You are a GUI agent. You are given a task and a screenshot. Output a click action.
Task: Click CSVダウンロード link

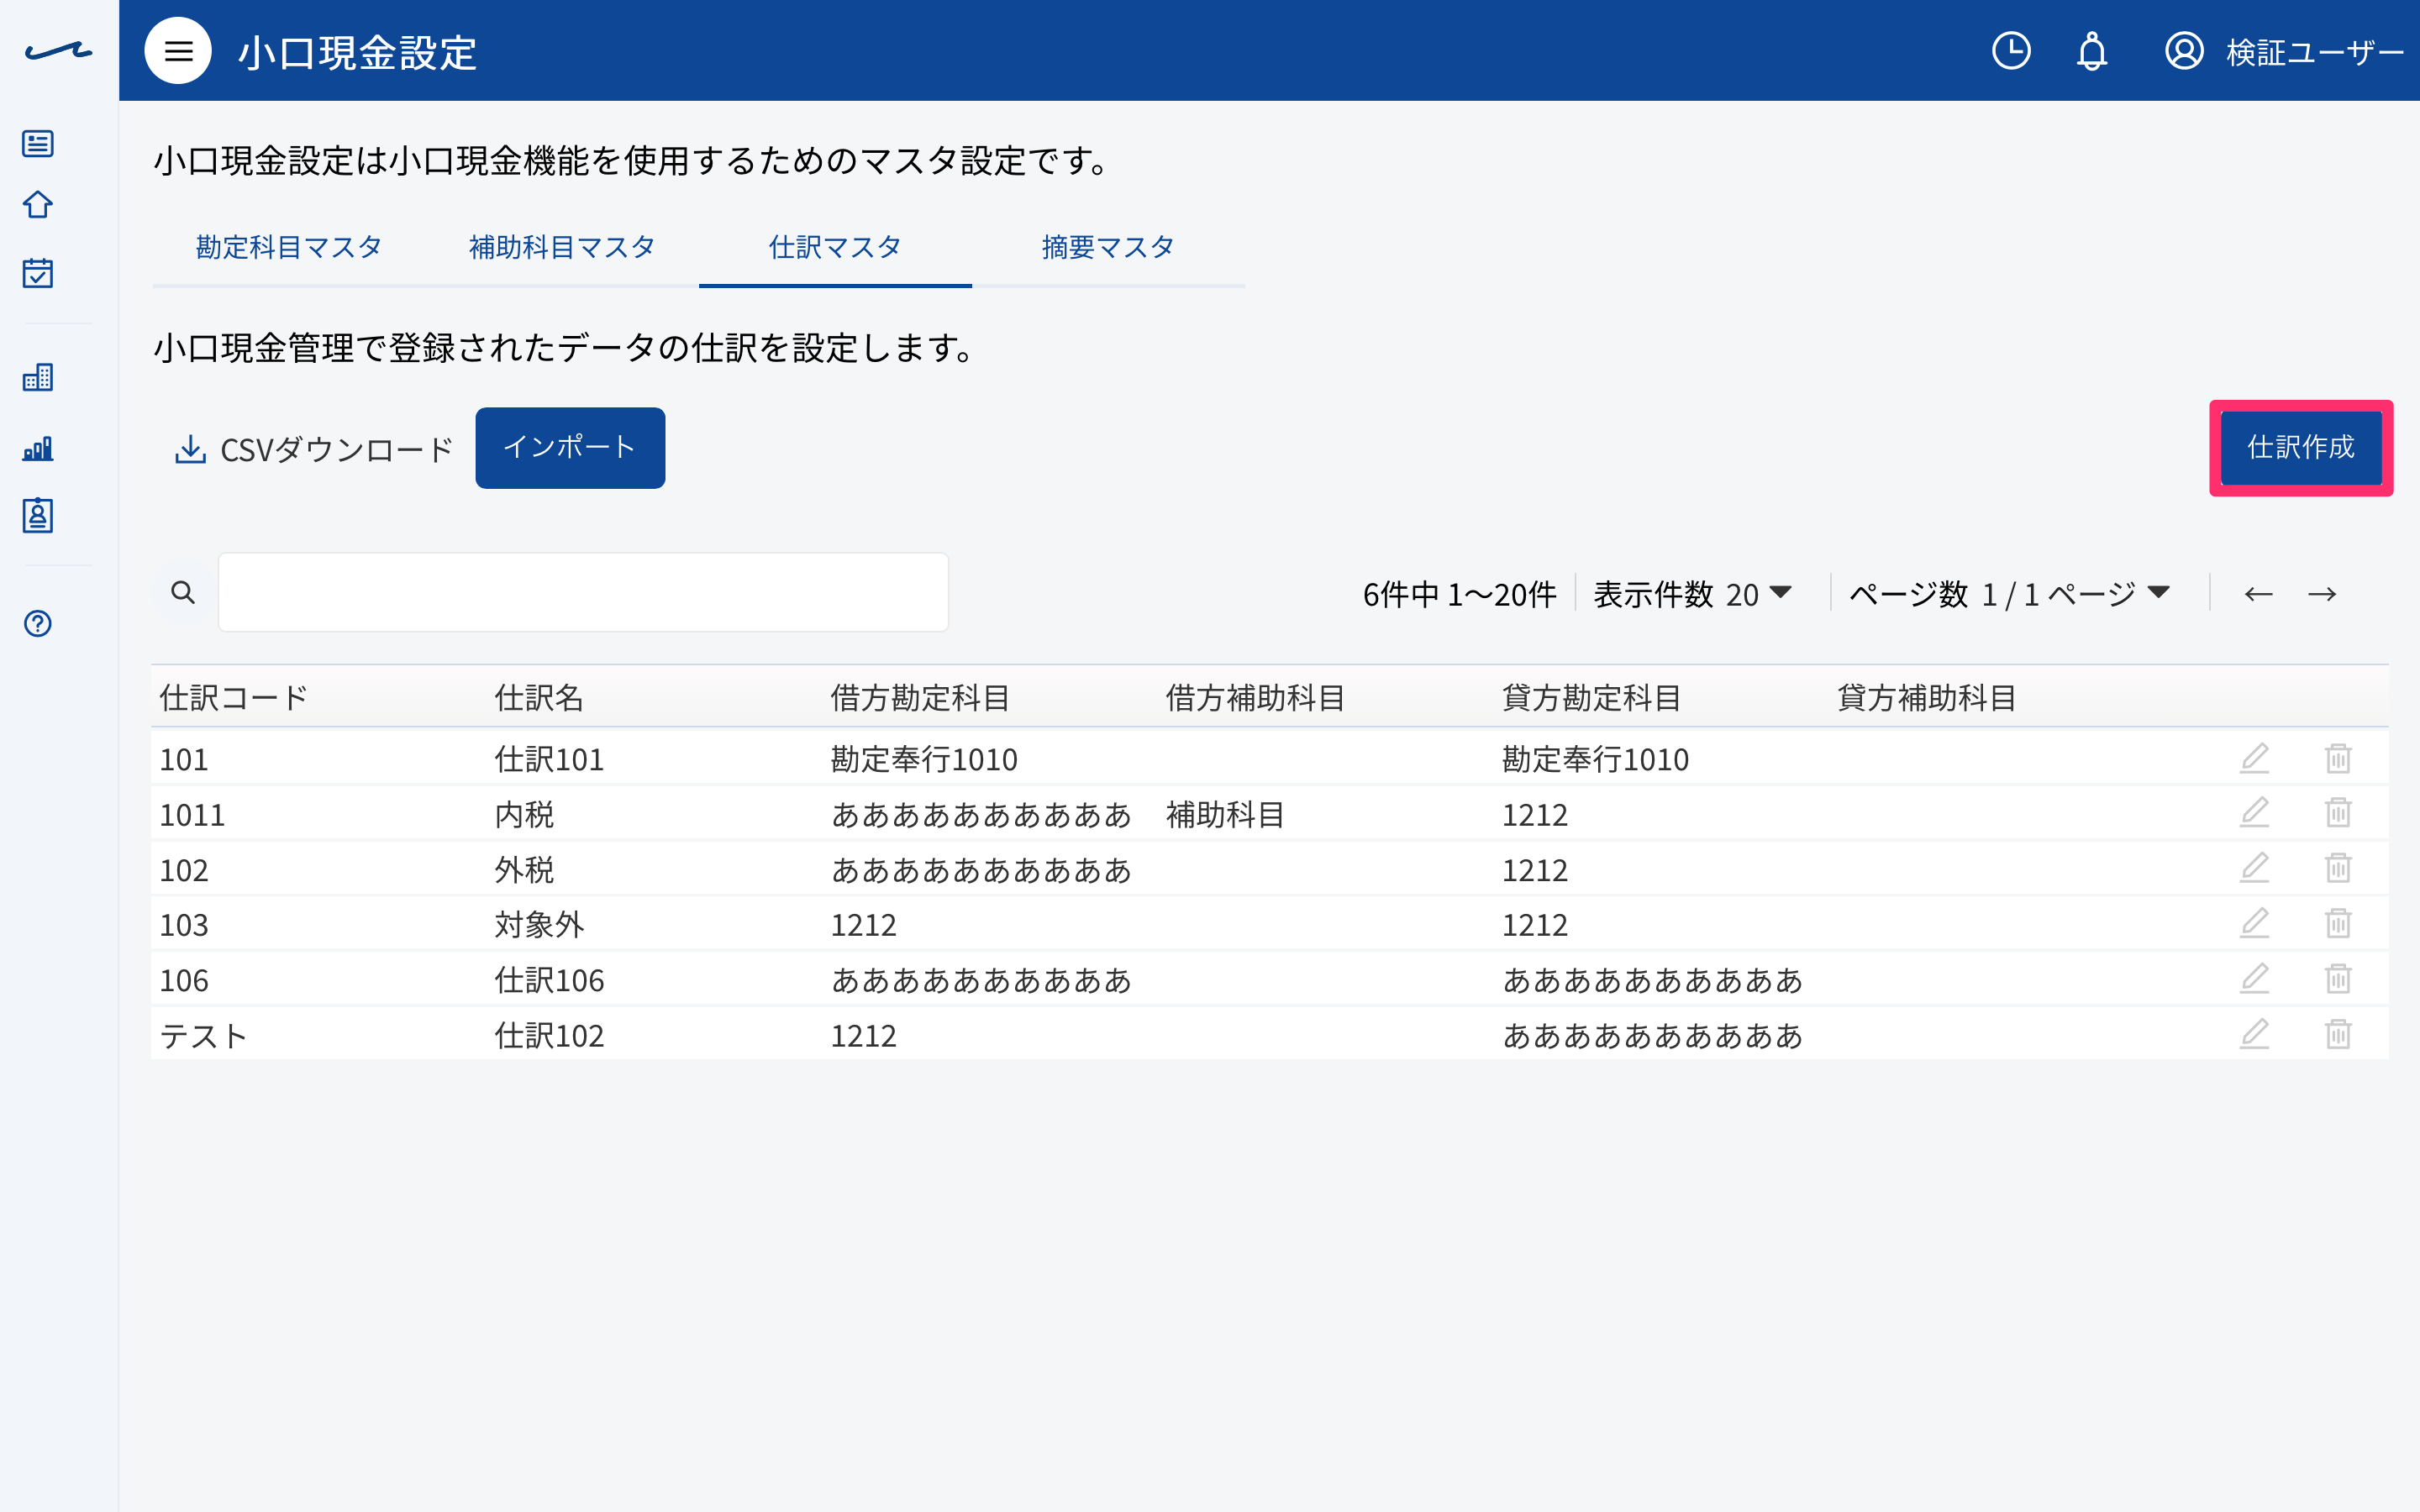(314, 449)
